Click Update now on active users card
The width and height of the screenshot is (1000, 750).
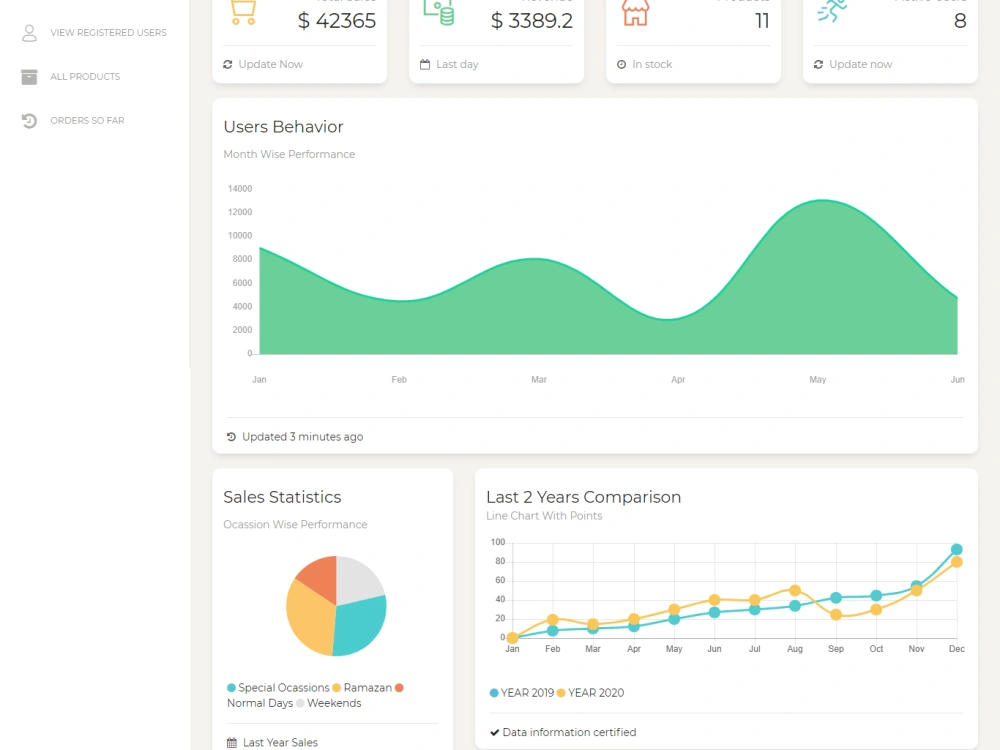tap(860, 64)
